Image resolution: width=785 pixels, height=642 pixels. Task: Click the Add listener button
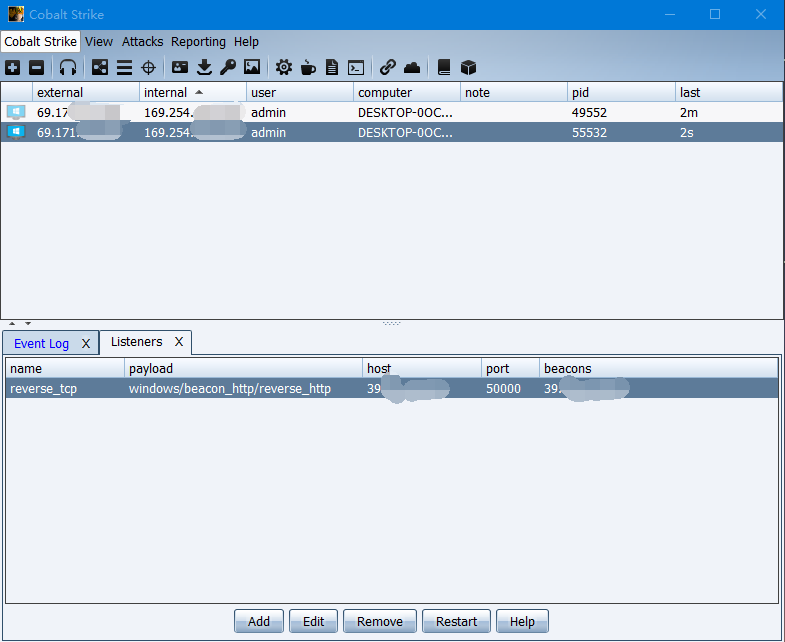(x=259, y=621)
